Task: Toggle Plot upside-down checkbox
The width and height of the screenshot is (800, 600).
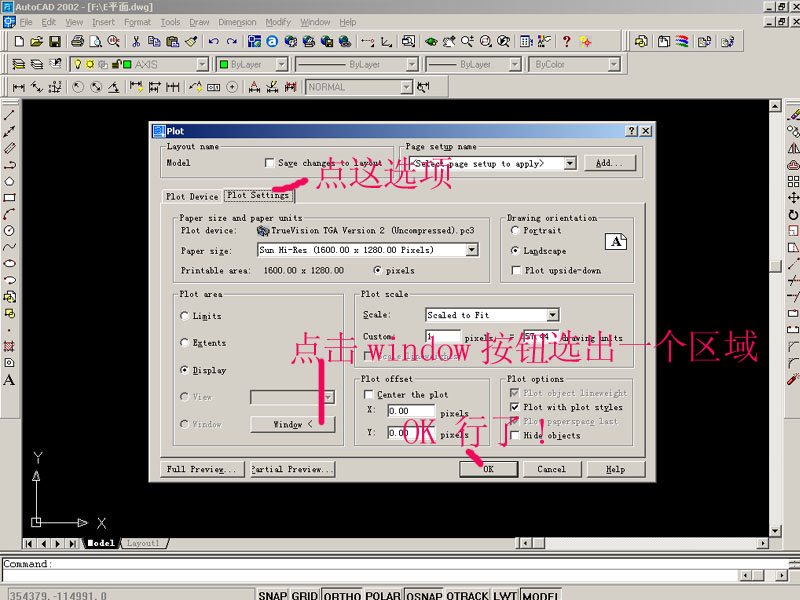Action: tap(516, 270)
